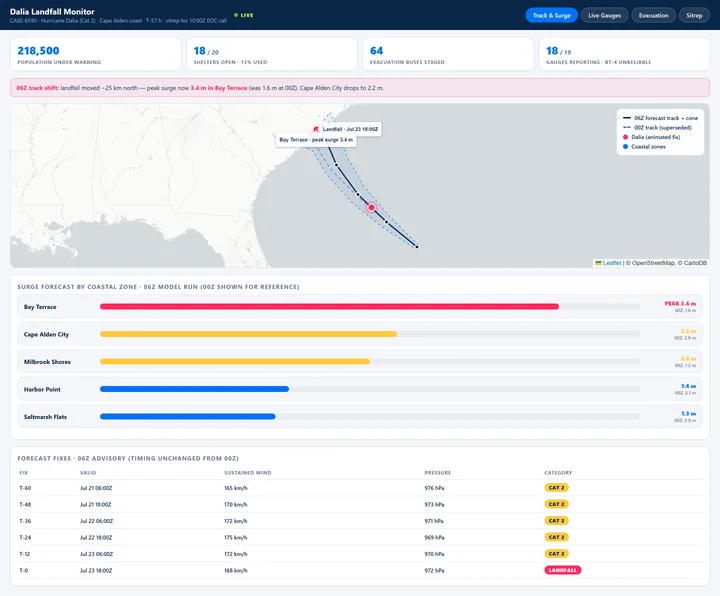Click the Cape Alden City surge bar
Image resolution: width=720 pixels, height=596 pixels.
(248, 334)
